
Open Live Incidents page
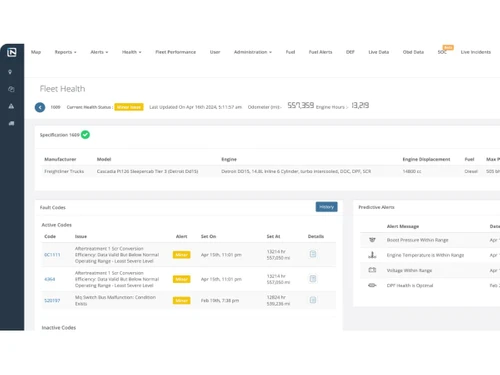[x=476, y=52]
